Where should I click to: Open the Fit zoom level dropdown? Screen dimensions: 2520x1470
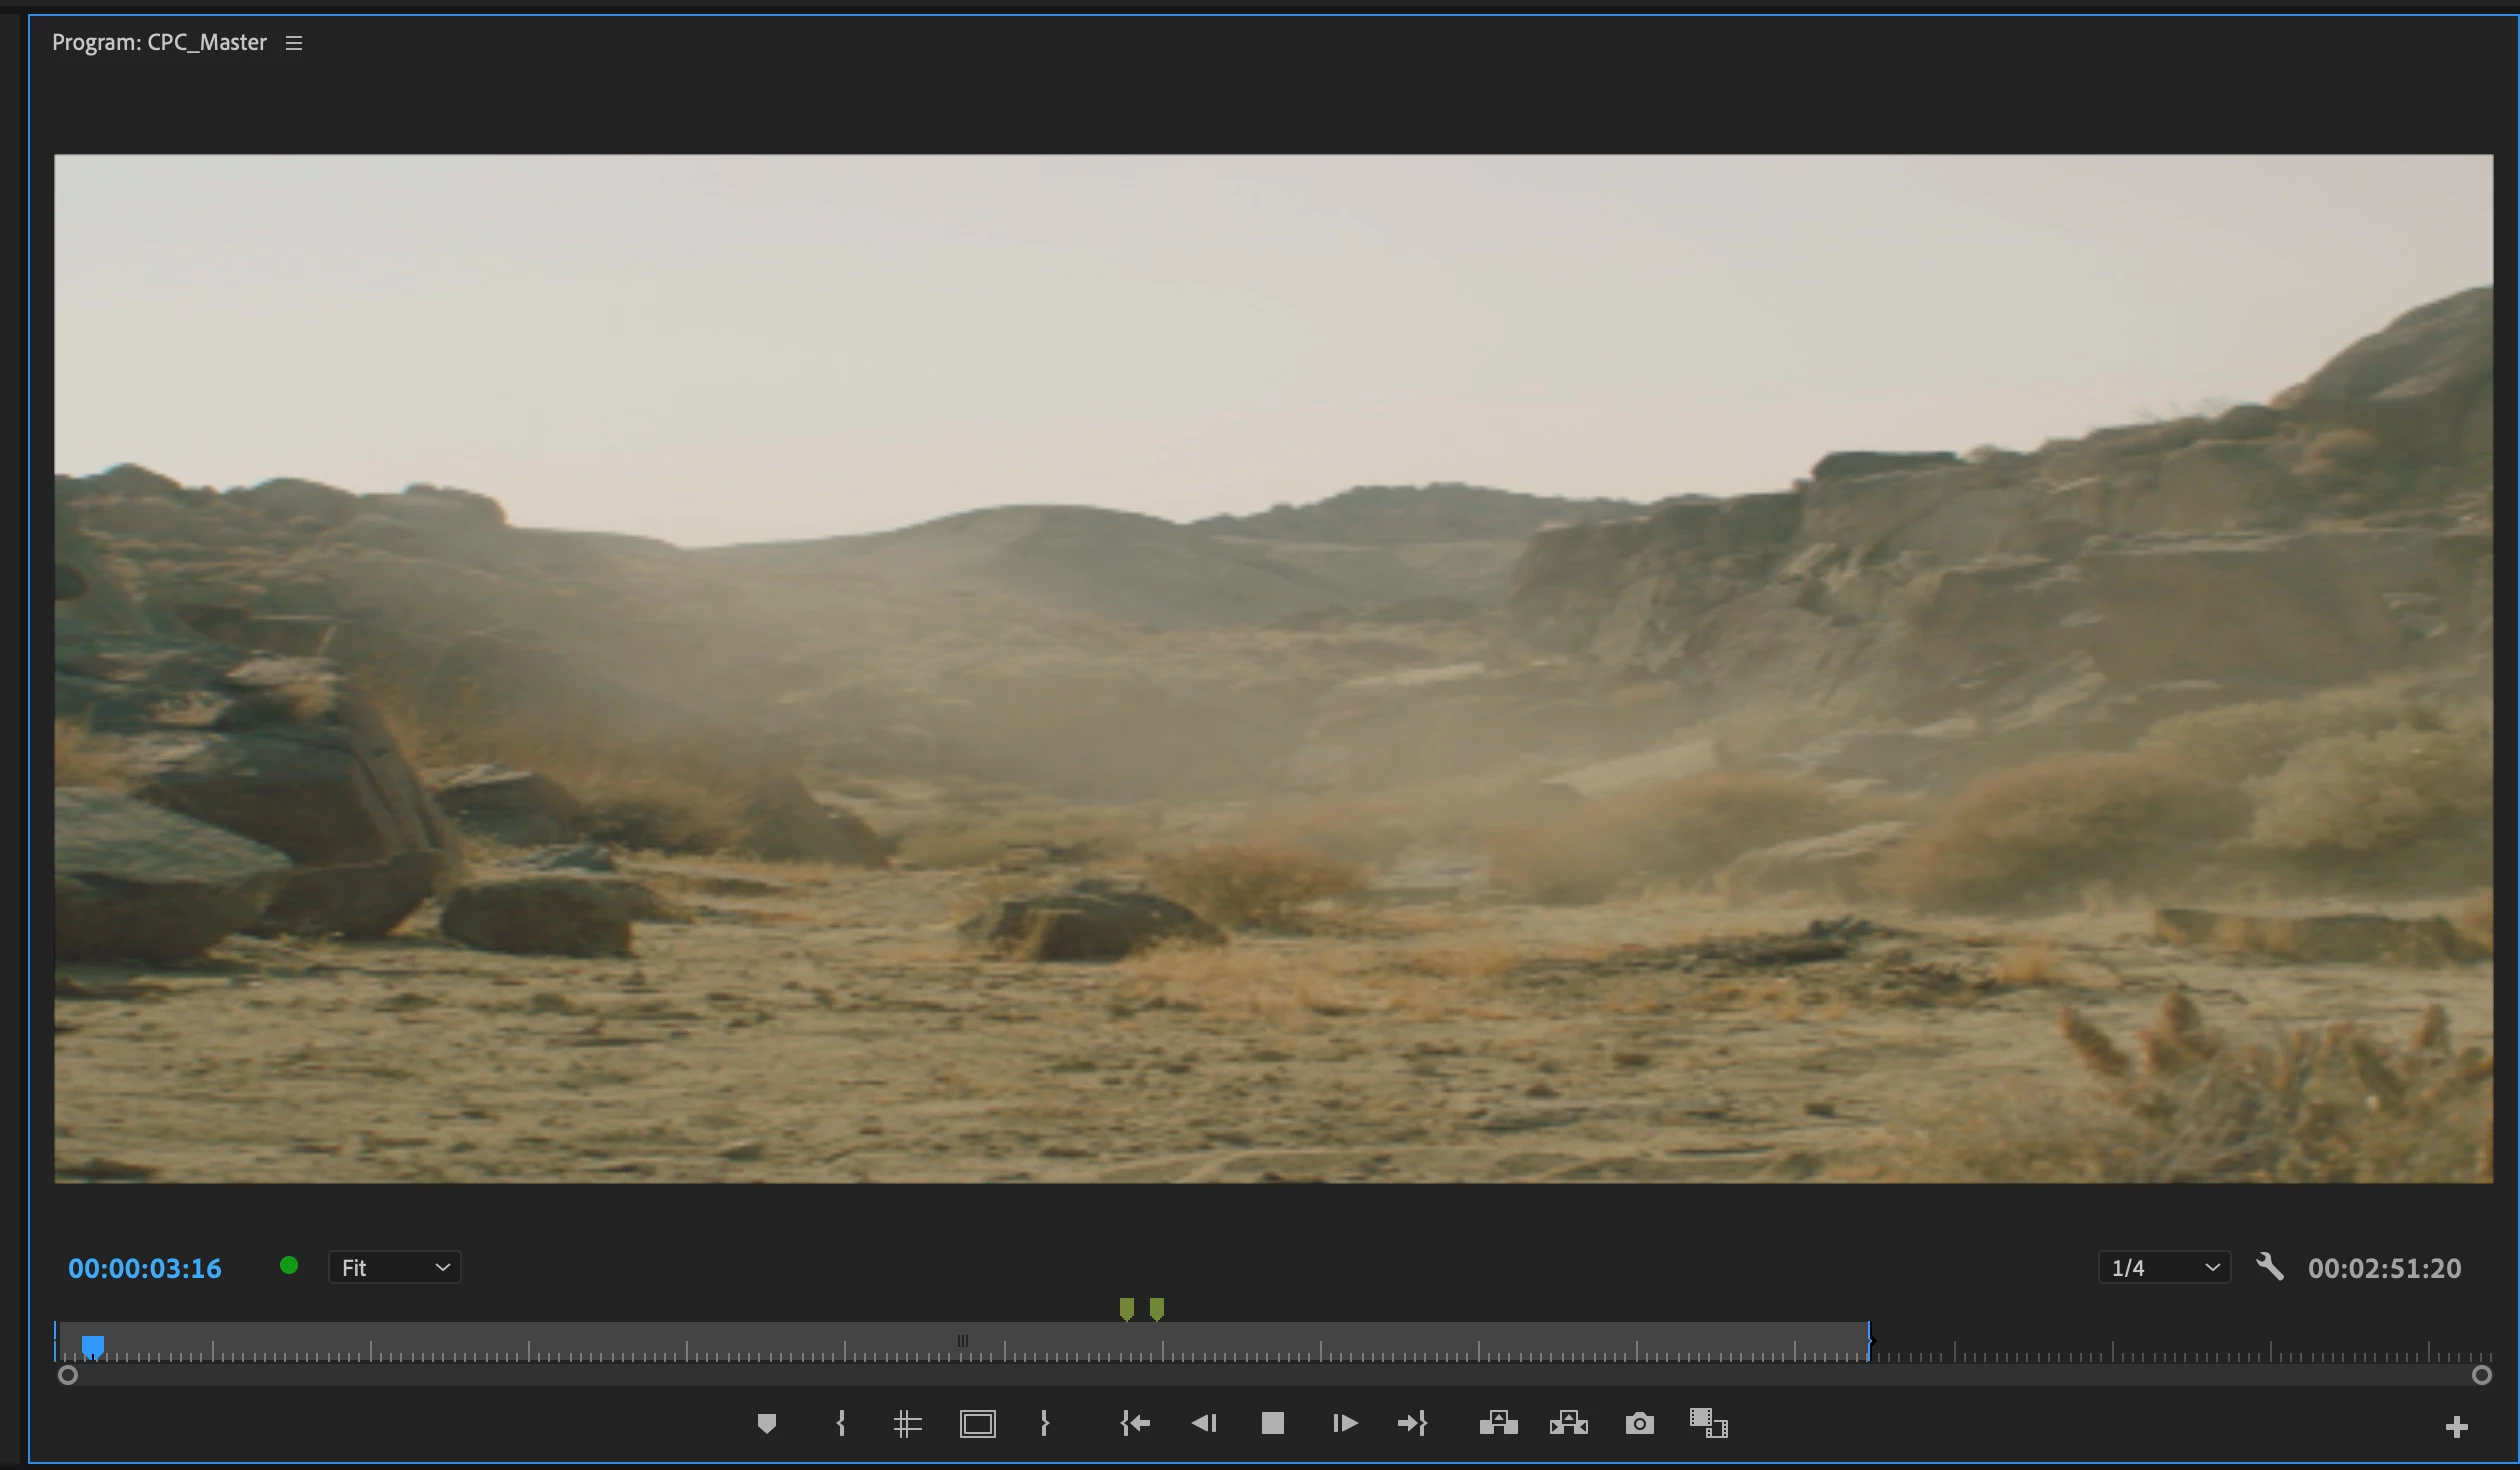pos(395,1267)
